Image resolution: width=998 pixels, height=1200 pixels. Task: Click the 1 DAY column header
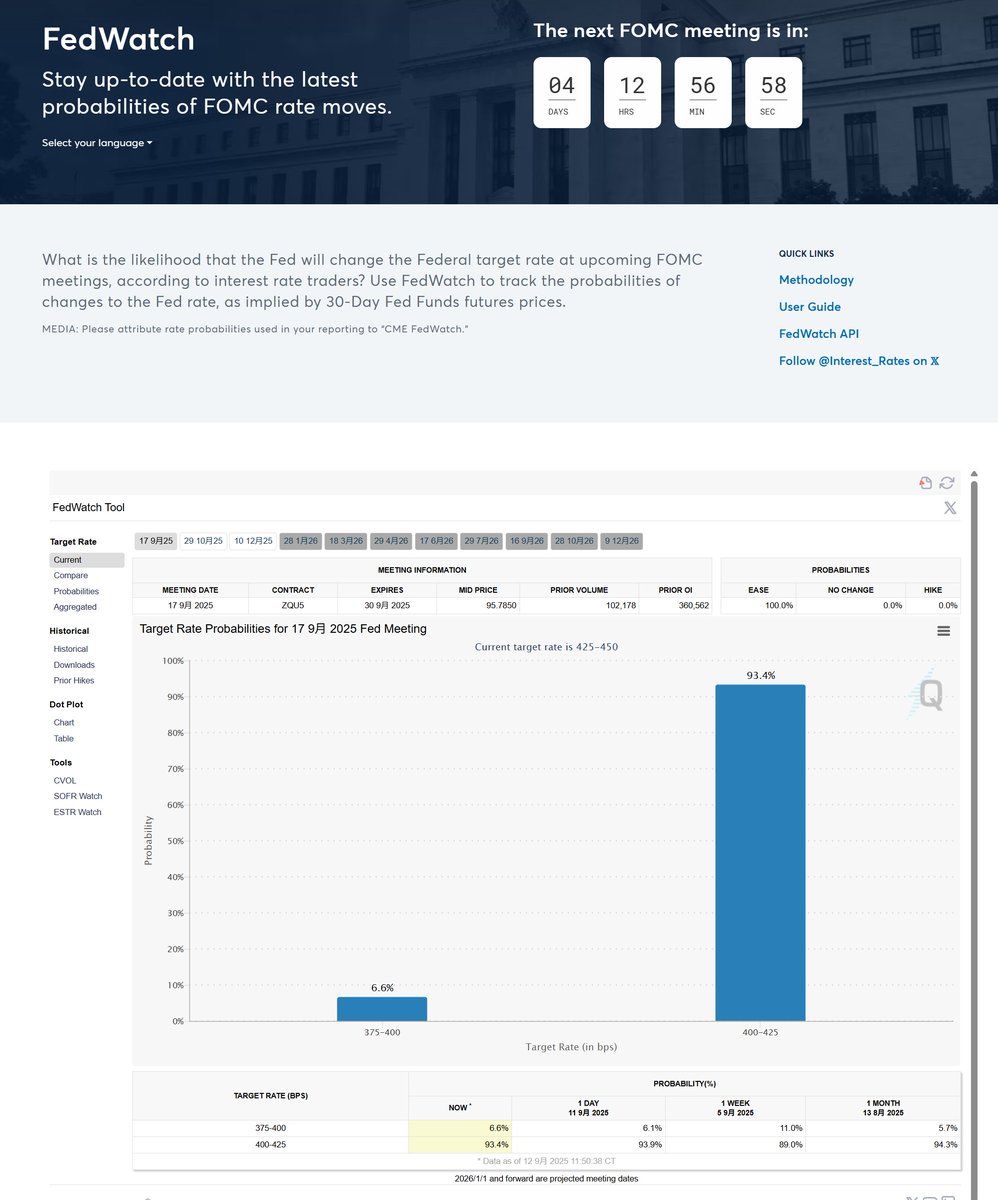pyautogui.click(x=588, y=1107)
